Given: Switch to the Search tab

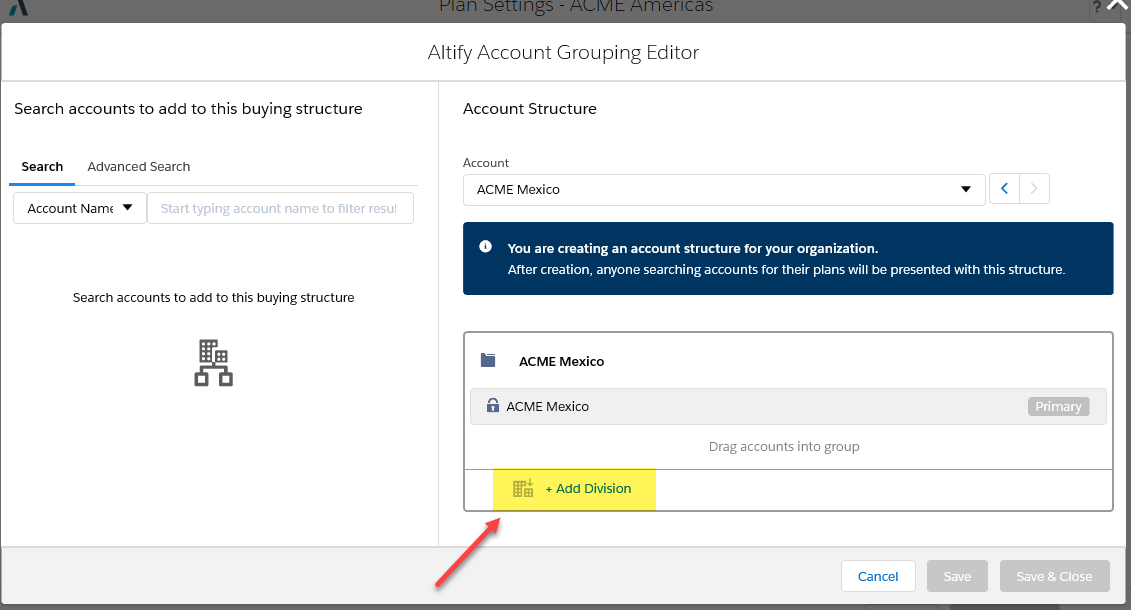Looking at the screenshot, I should 42,167.
